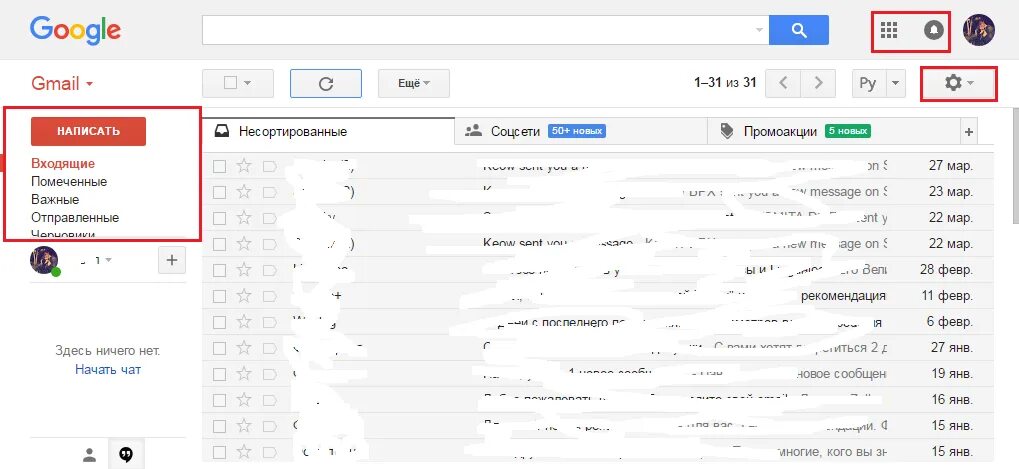1019x469 pixels.
Task: Star the message dated 6 февр.
Action: point(244,322)
